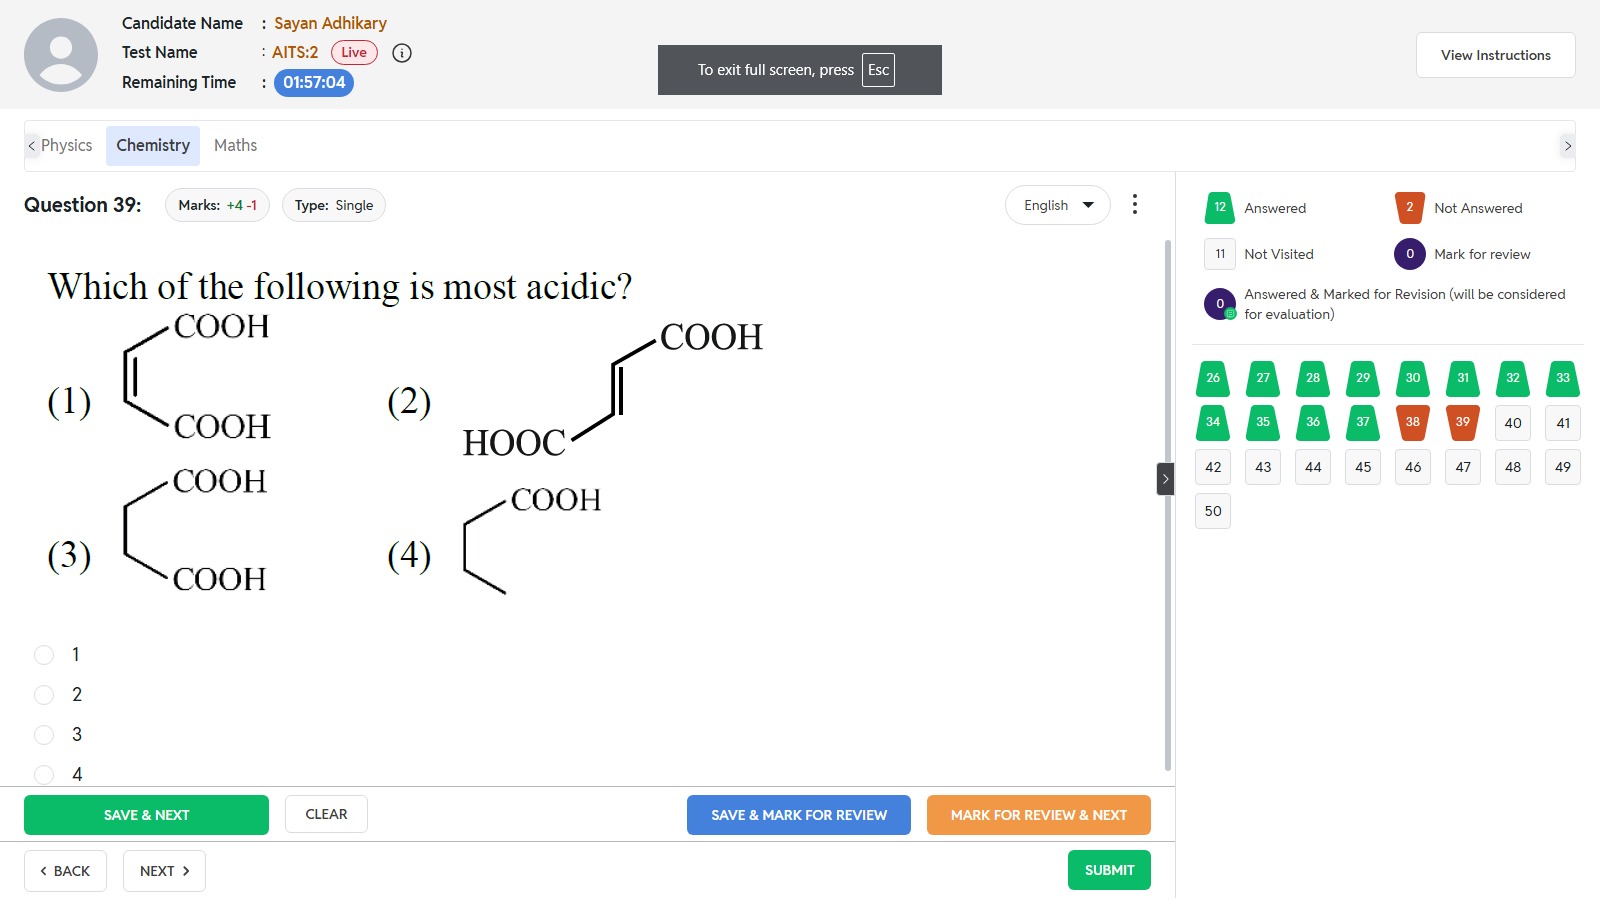Jump to question 35 in palette
The image size is (1600, 900).
(1263, 422)
